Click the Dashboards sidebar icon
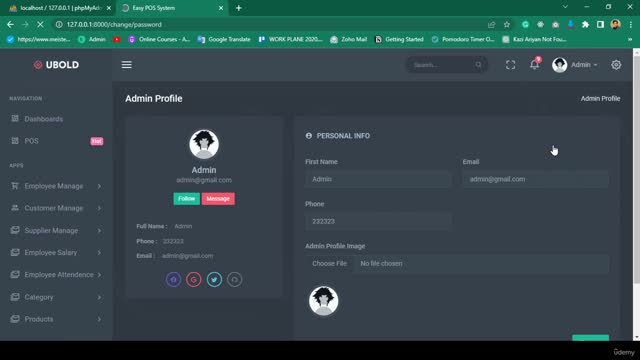The width and height of the screenshot is (640, 360). point(15,118)
